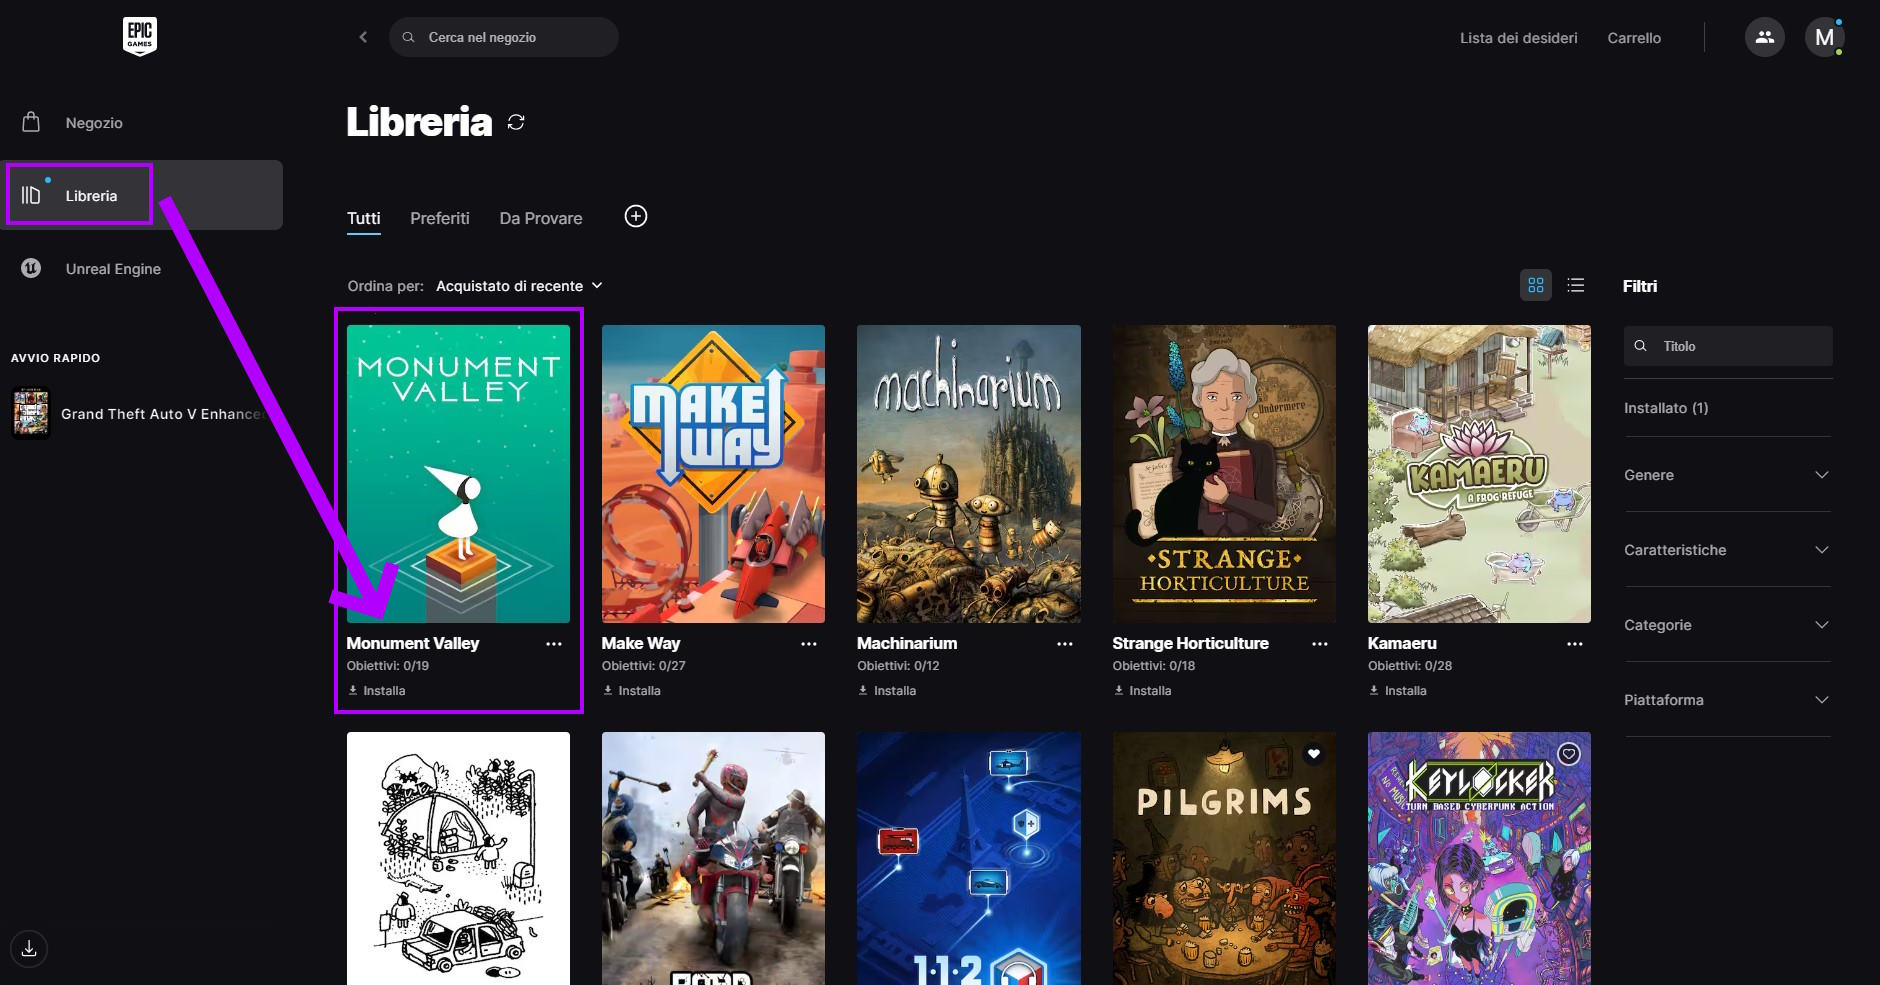
Task: Install Kamaeru
Action: click(x=1397, y=691)
